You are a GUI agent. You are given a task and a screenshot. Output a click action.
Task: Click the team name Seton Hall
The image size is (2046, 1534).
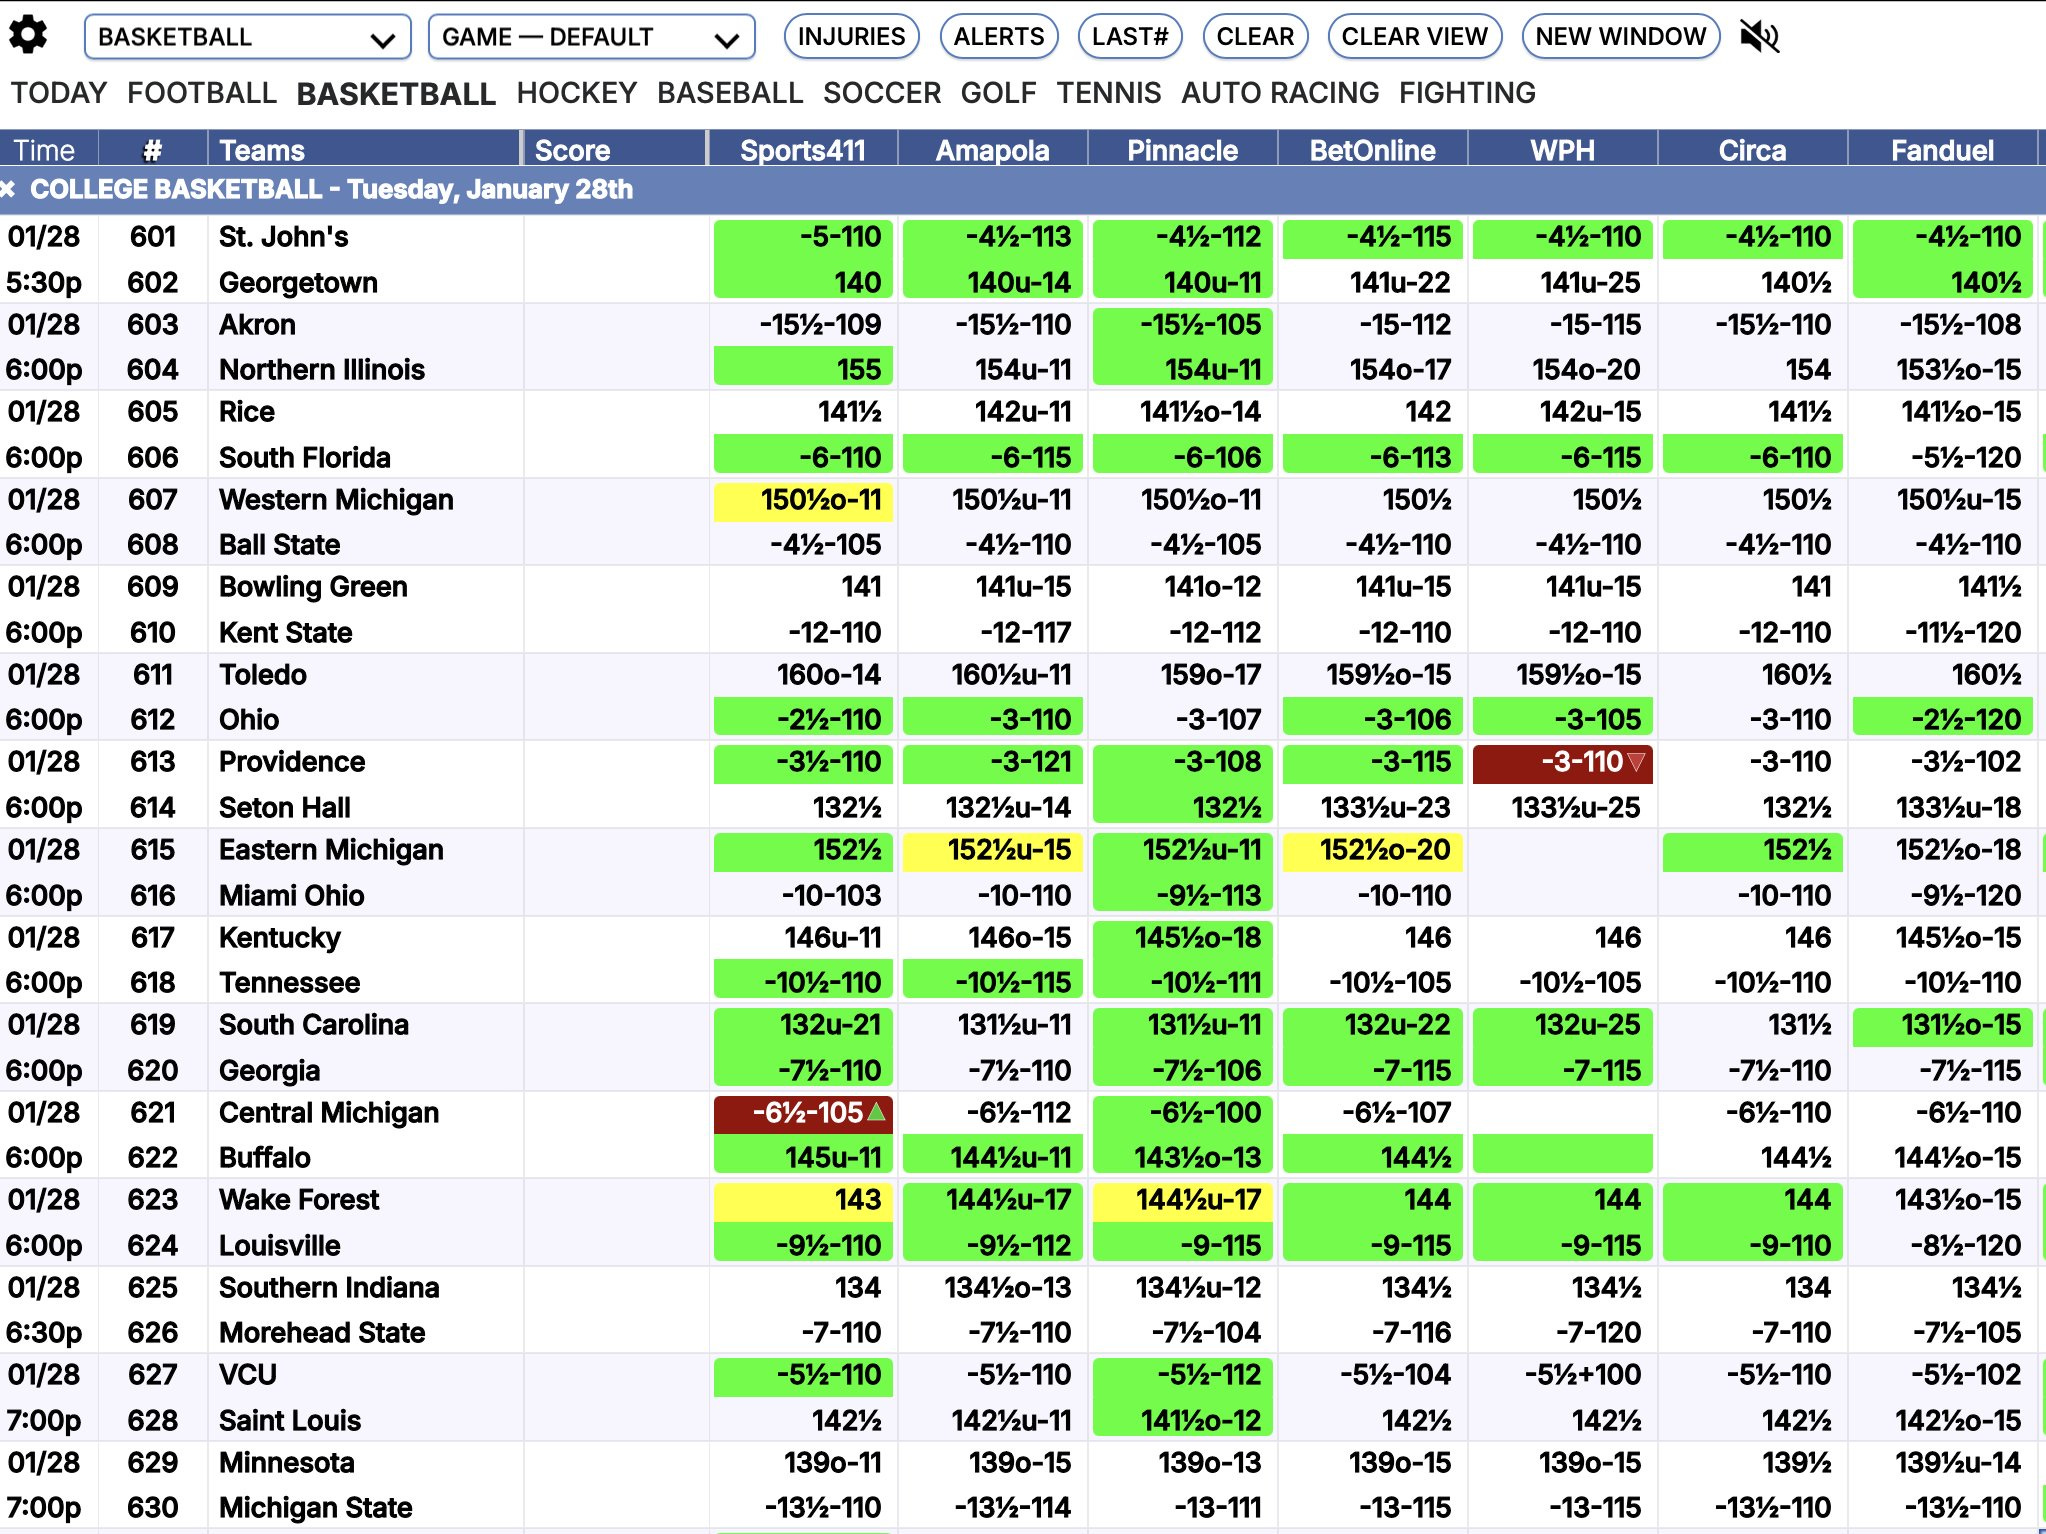(x=285, y=808)
